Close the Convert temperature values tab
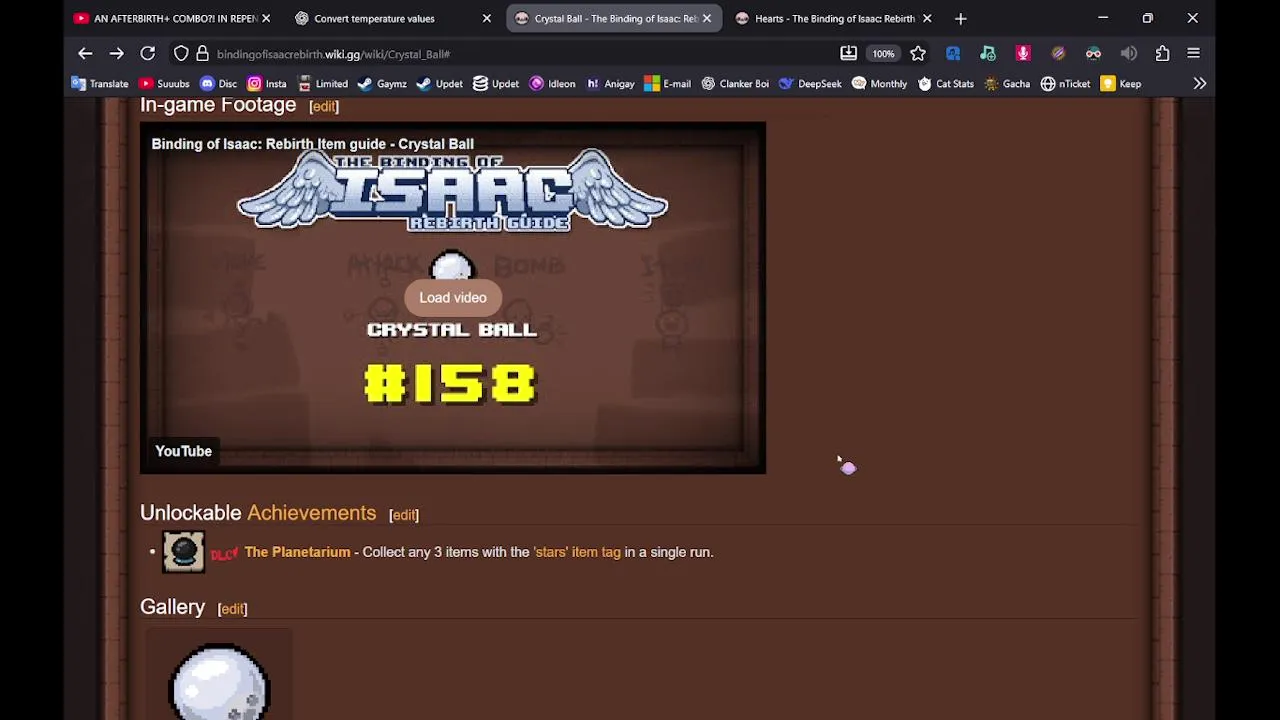Screen dimensions: 1280x720 (x=487, y=18)
